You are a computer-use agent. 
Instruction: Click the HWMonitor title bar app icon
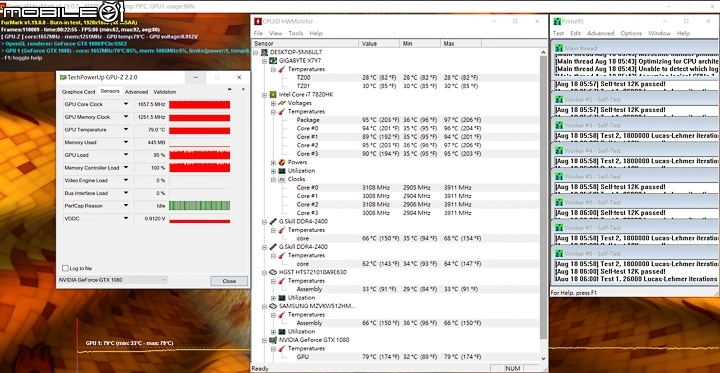coord(258,21)
